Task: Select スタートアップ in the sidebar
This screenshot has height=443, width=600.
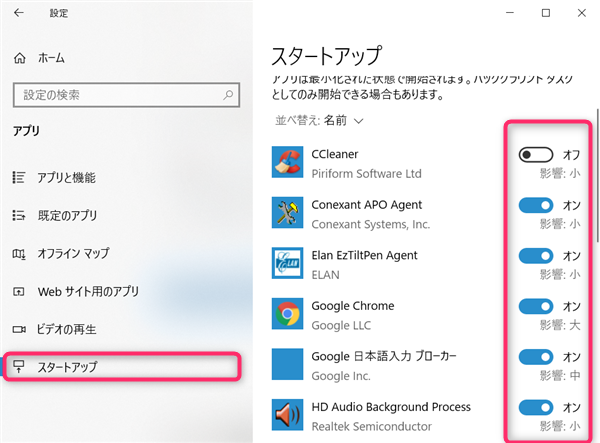Action: tap(122, 367)
